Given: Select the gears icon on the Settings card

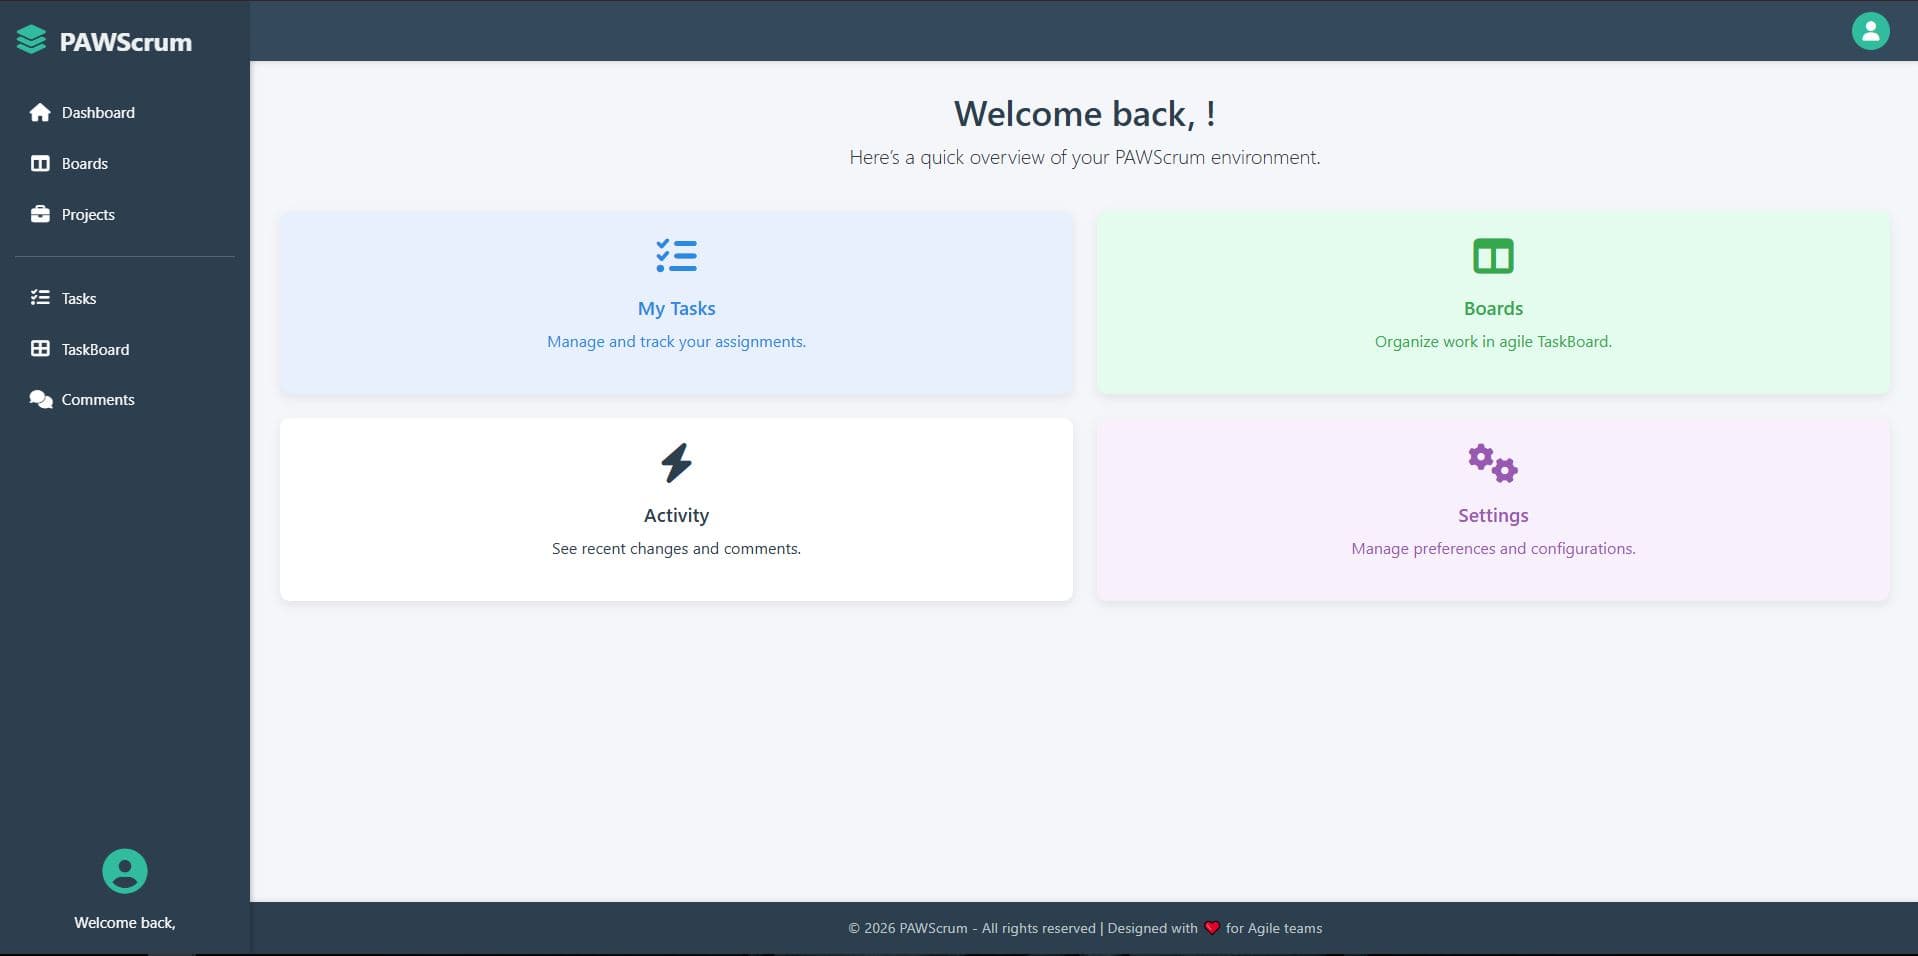Looking at the screenshot, I should click(1492, 462).
